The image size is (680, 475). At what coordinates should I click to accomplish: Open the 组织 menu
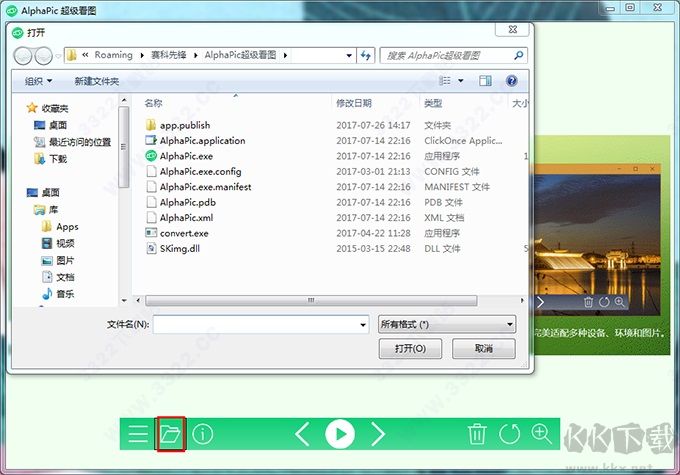(38, 81)
